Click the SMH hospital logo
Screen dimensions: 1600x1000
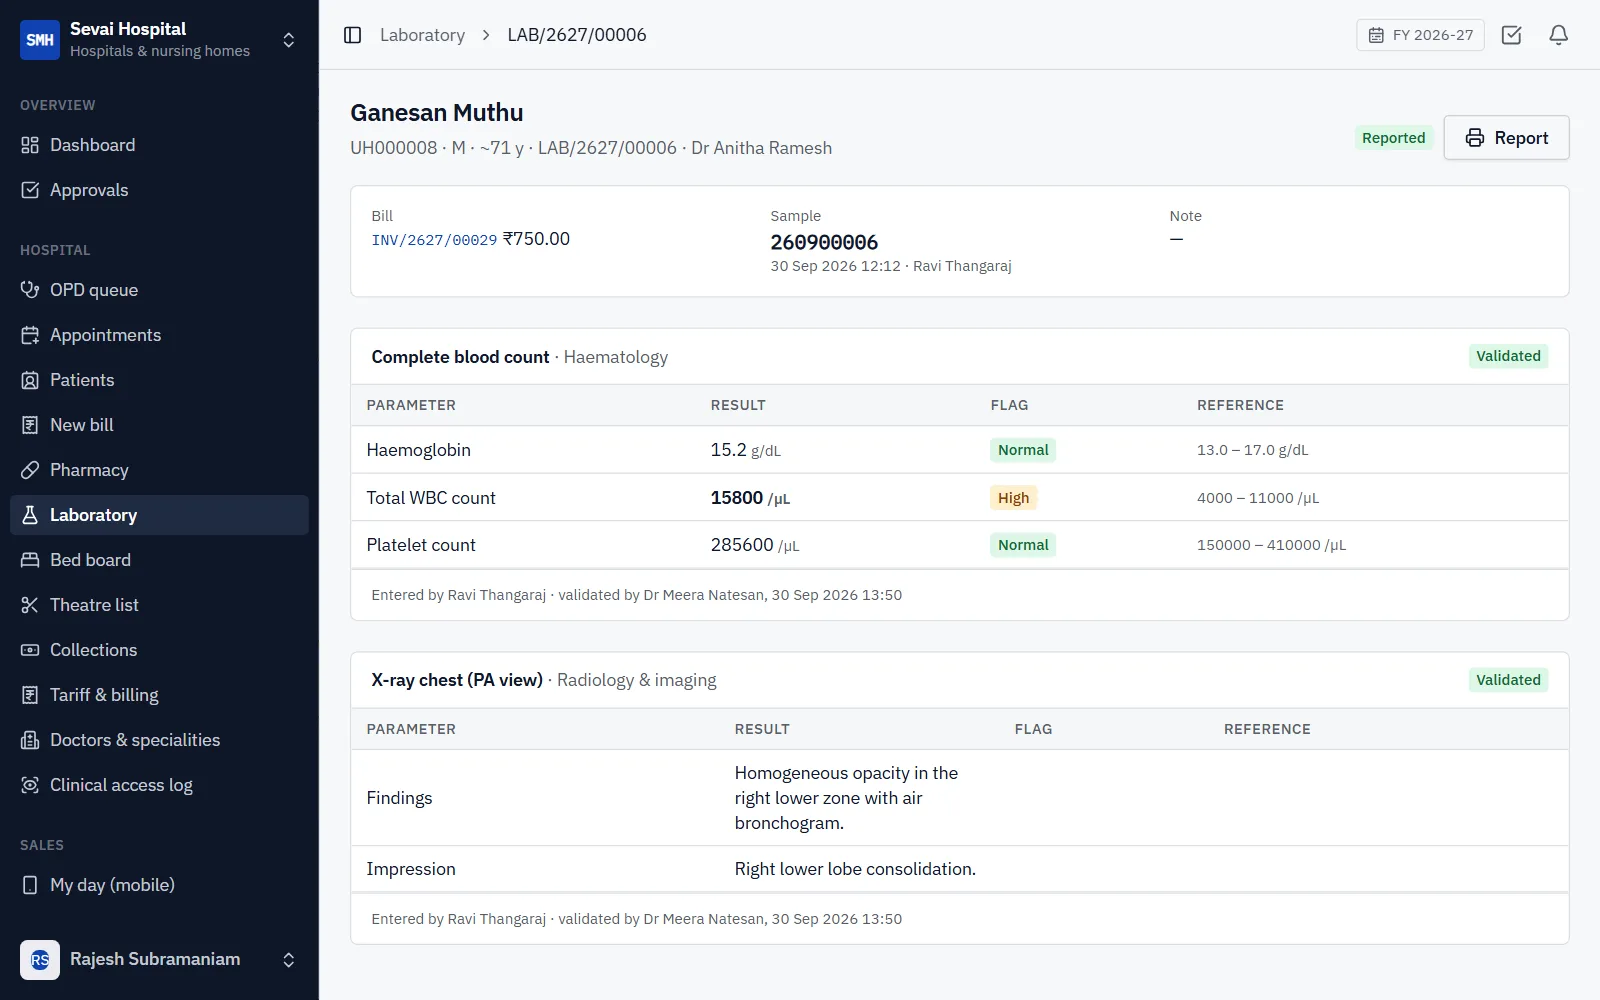click(x=40, y=40)
